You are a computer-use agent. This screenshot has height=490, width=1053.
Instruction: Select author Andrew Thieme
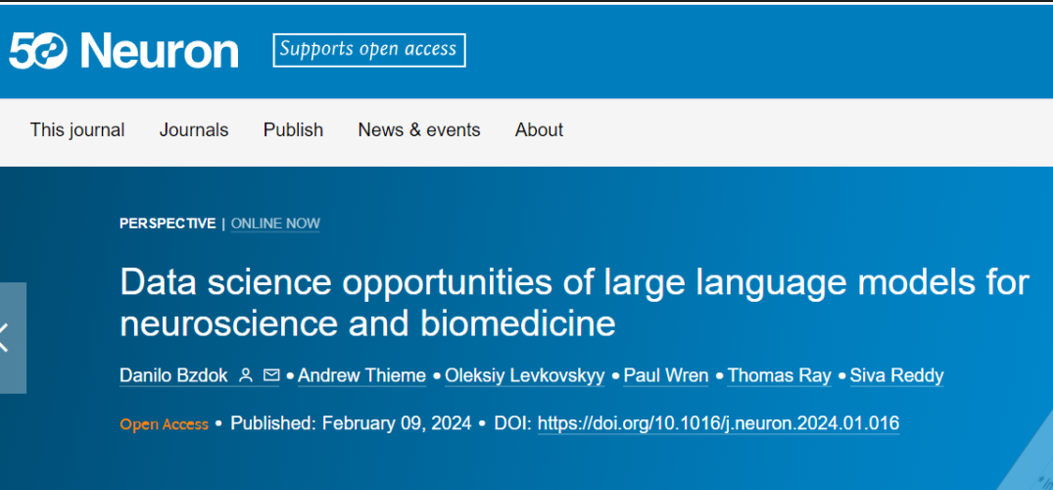tap(361, 376)
